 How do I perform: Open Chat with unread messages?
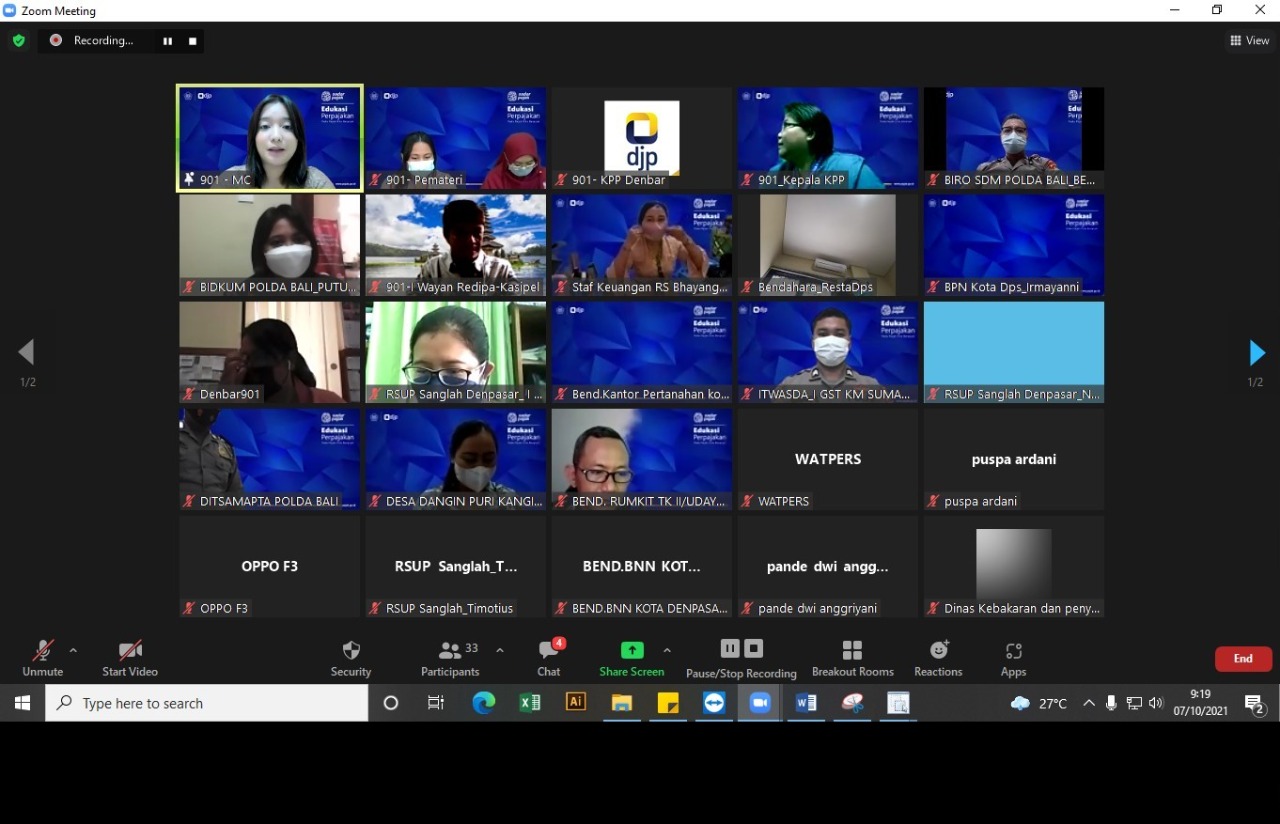[548, 651]
